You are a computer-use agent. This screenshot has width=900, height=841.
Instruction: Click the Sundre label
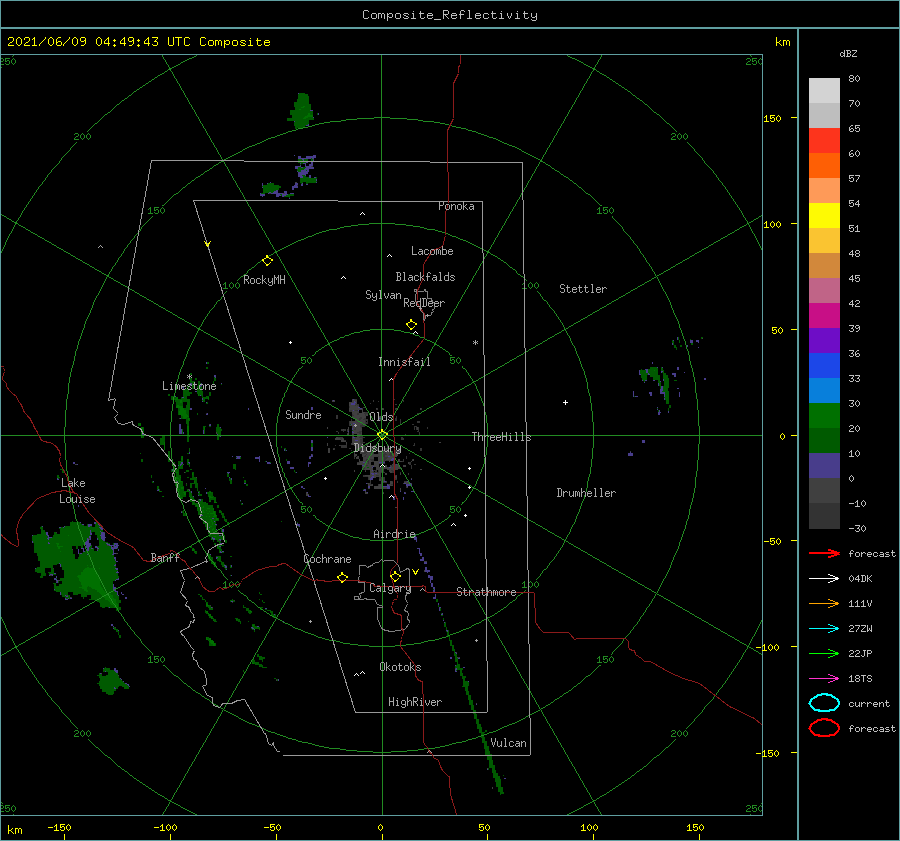[x=303, y=414]
